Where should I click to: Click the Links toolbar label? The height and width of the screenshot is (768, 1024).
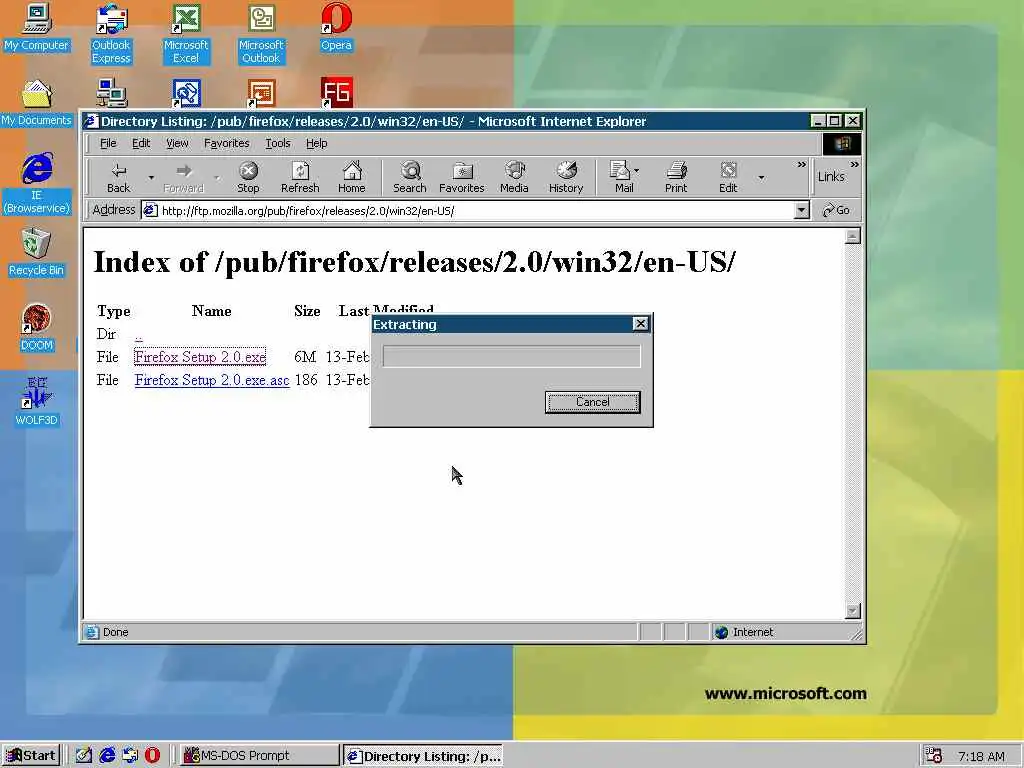[x=831, y=176]
